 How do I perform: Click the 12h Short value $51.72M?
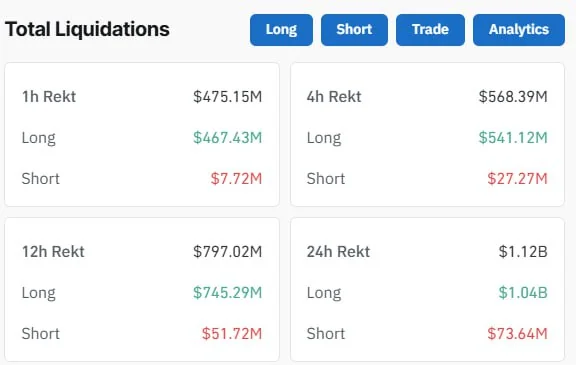click(x=232, y=334)
